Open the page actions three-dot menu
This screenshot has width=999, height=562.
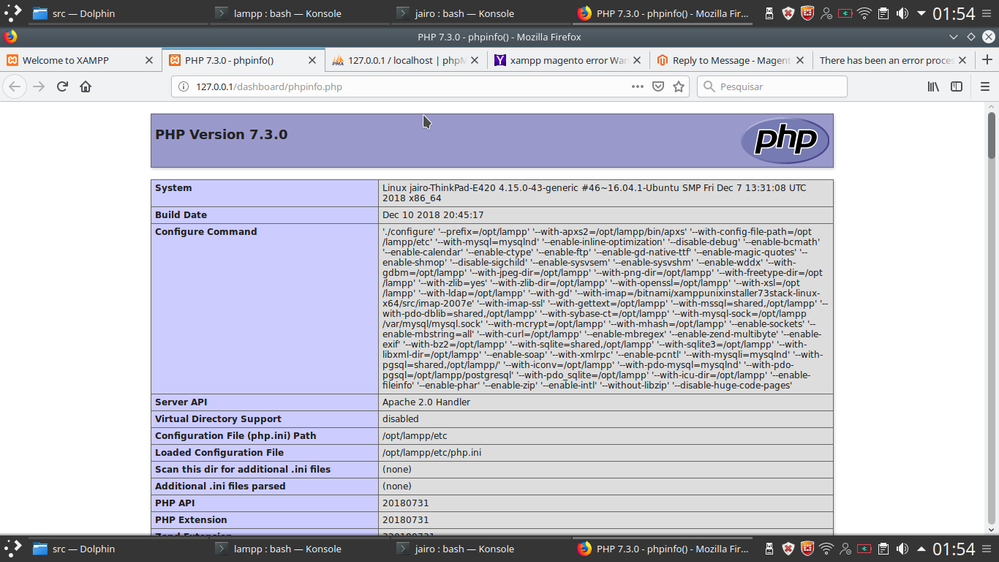pyautogui.click(x=637, y=87)
